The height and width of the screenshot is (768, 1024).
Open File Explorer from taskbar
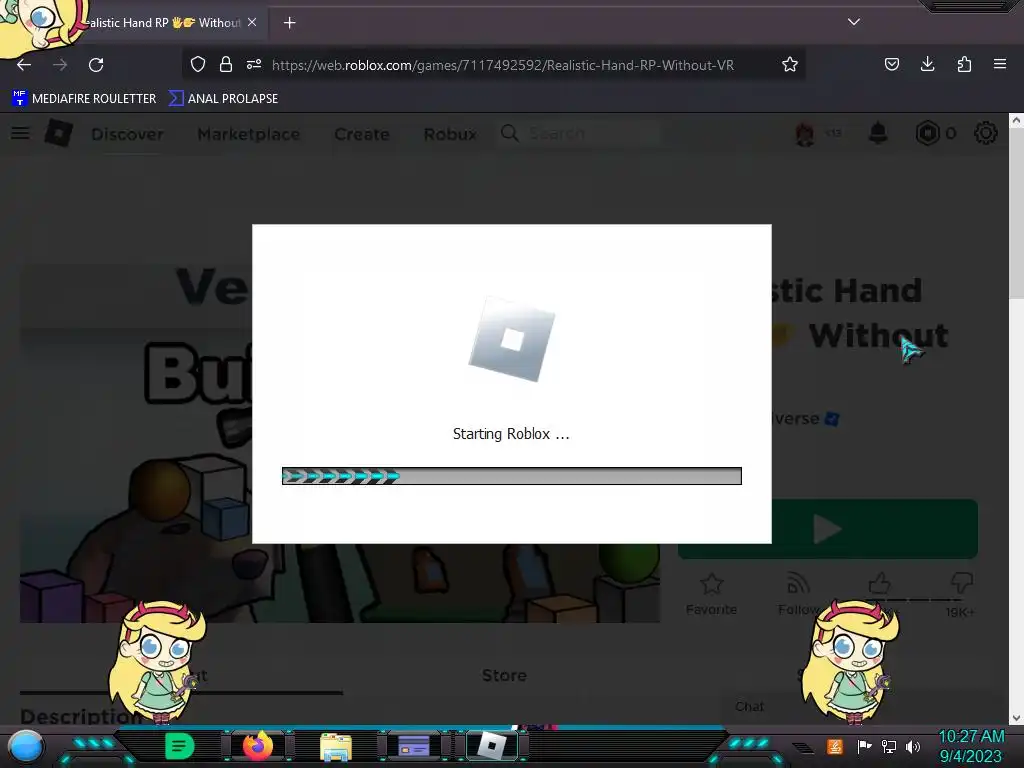click(x=336, y=746)
